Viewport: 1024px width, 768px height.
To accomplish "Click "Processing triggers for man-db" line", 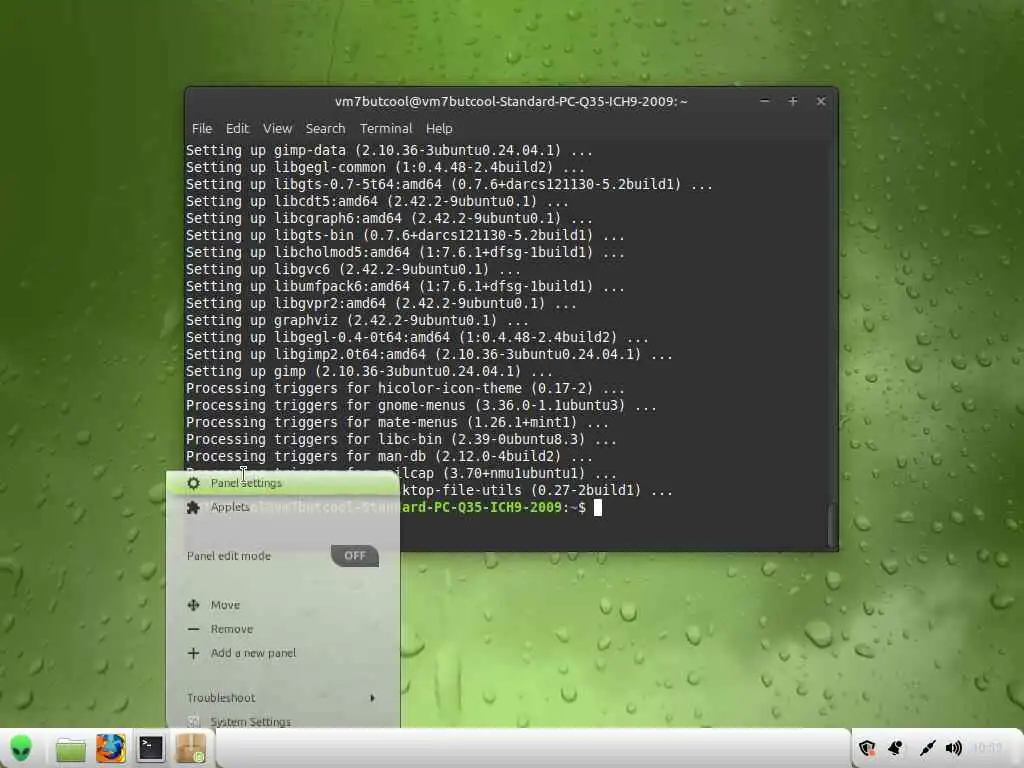I will point(389,456).
